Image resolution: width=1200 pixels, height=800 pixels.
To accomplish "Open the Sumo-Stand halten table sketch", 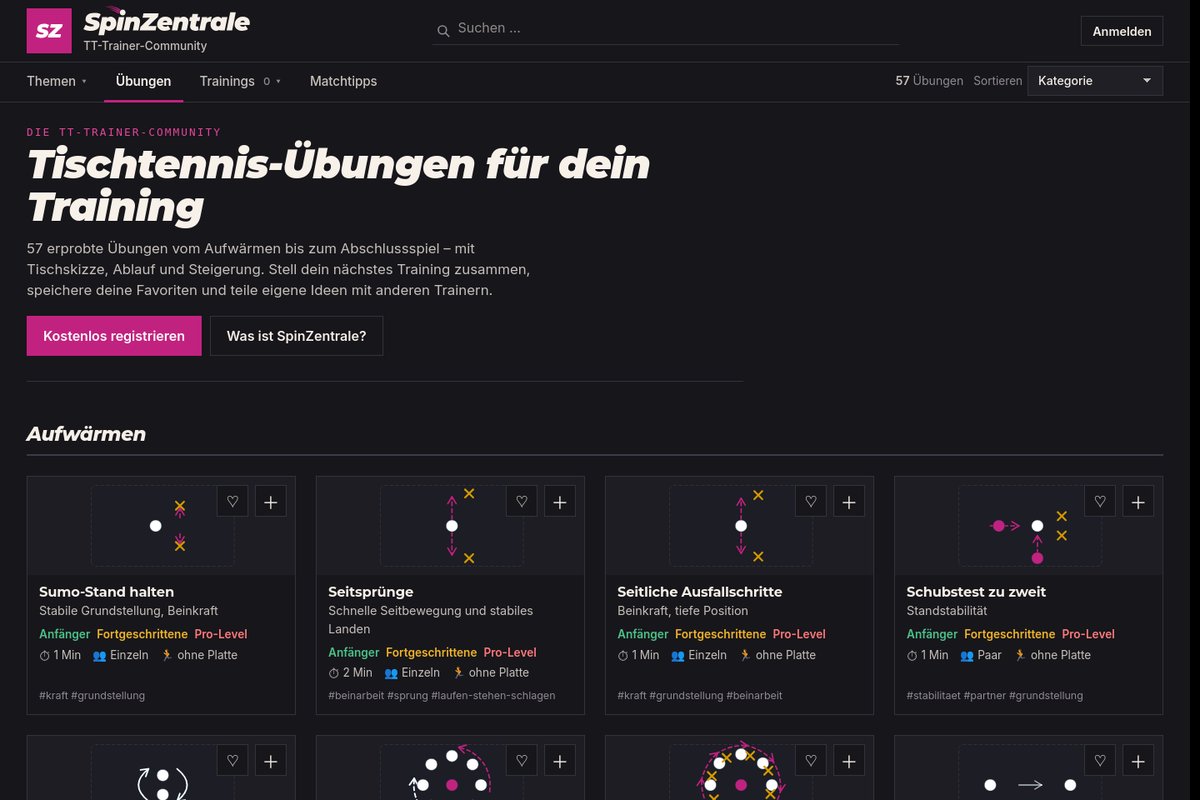I will [x=162, y=526].
